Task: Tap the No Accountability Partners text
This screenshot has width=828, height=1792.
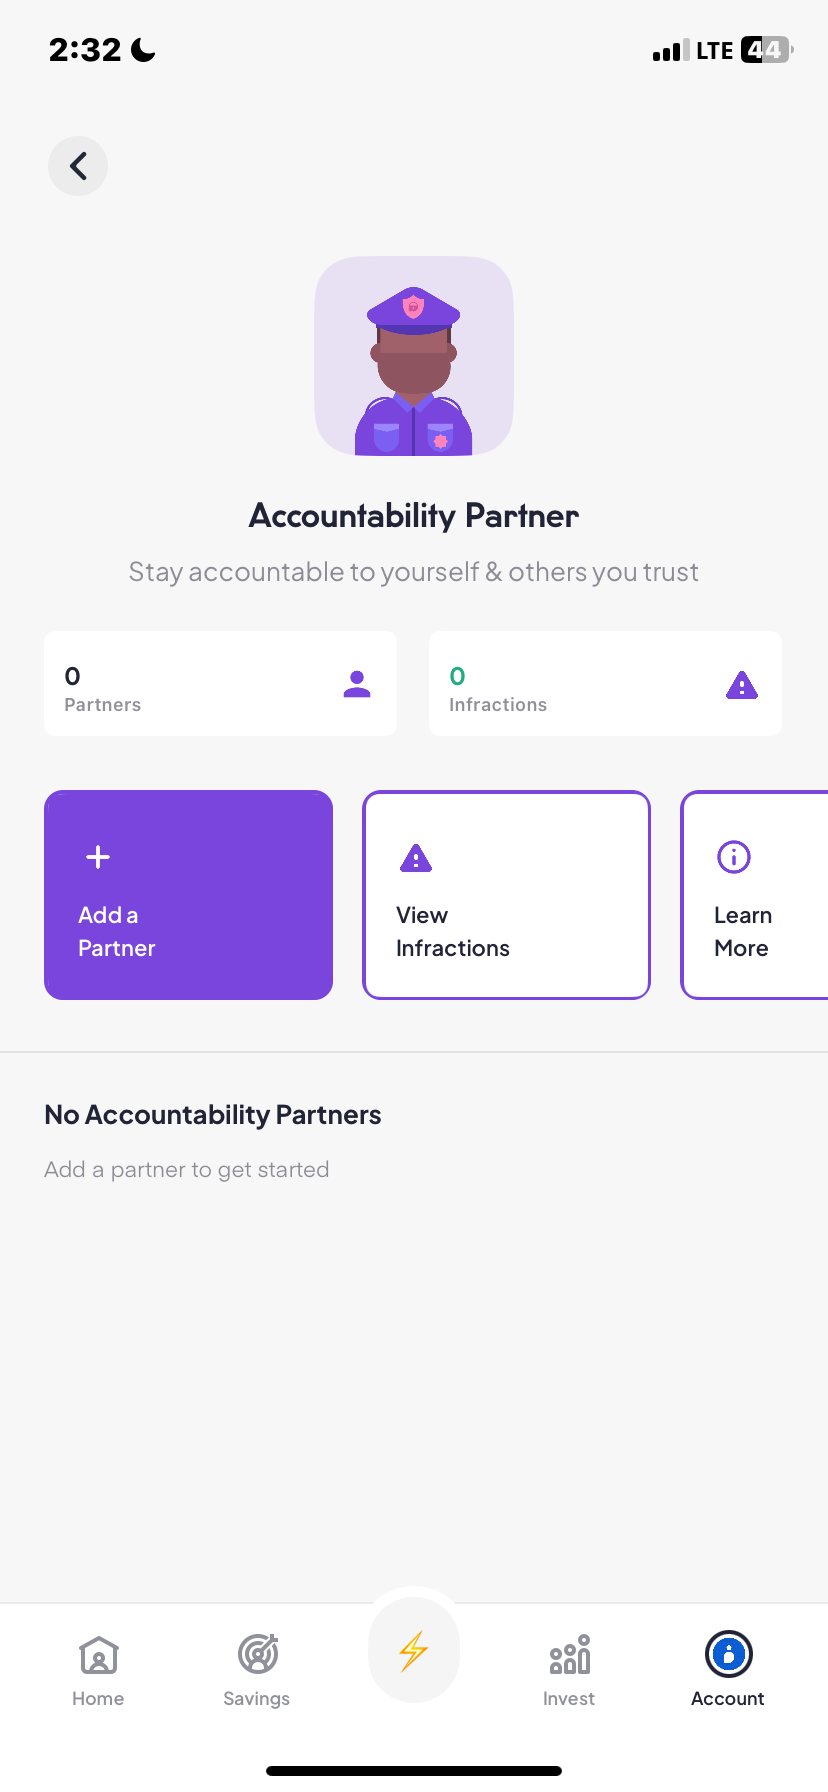Action: click(x=213, y=1115)
